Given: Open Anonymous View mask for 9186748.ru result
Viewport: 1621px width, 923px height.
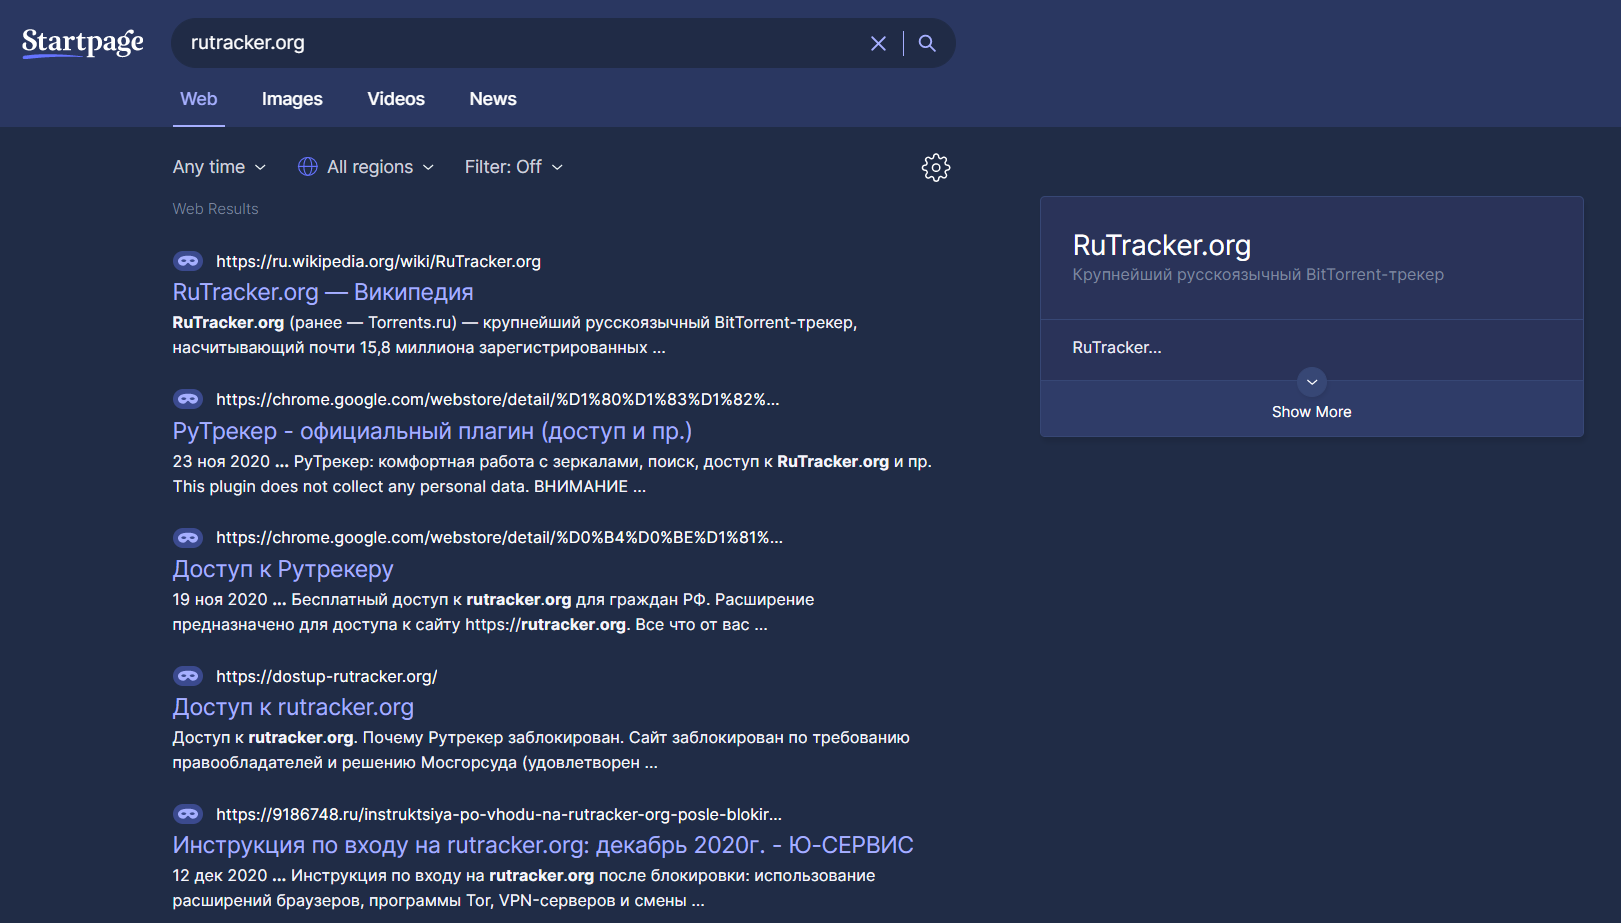Looking at the screenshot, I should [188, 814].
